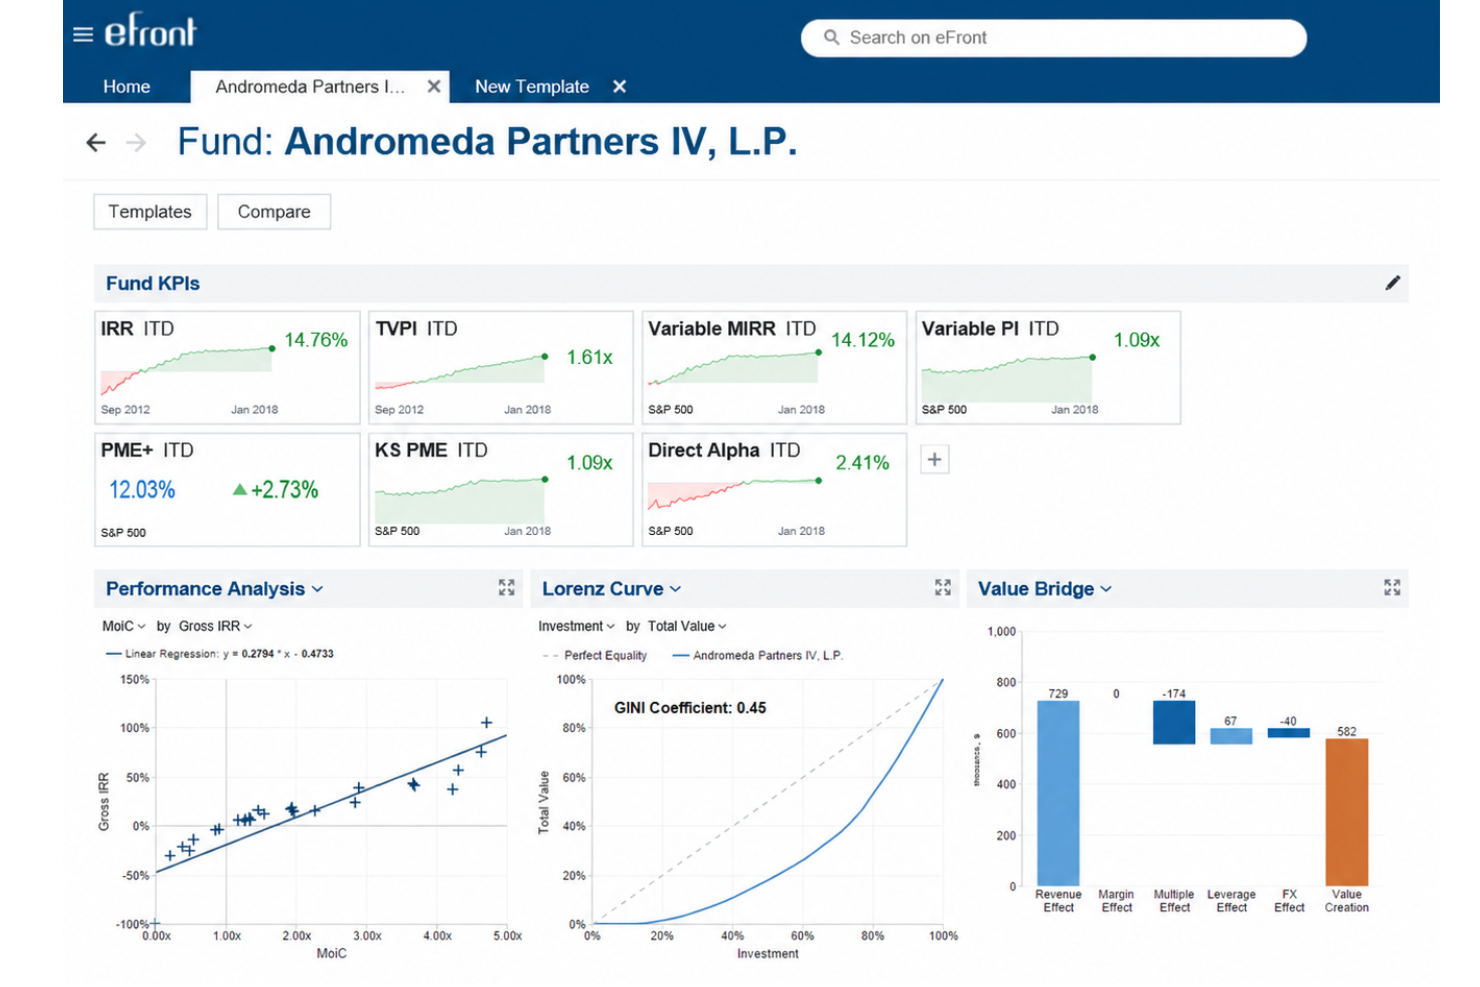The height and width of the screenshot is (987, 1480).
Task: Go back with the left arrow
Action: click(96, 143)
